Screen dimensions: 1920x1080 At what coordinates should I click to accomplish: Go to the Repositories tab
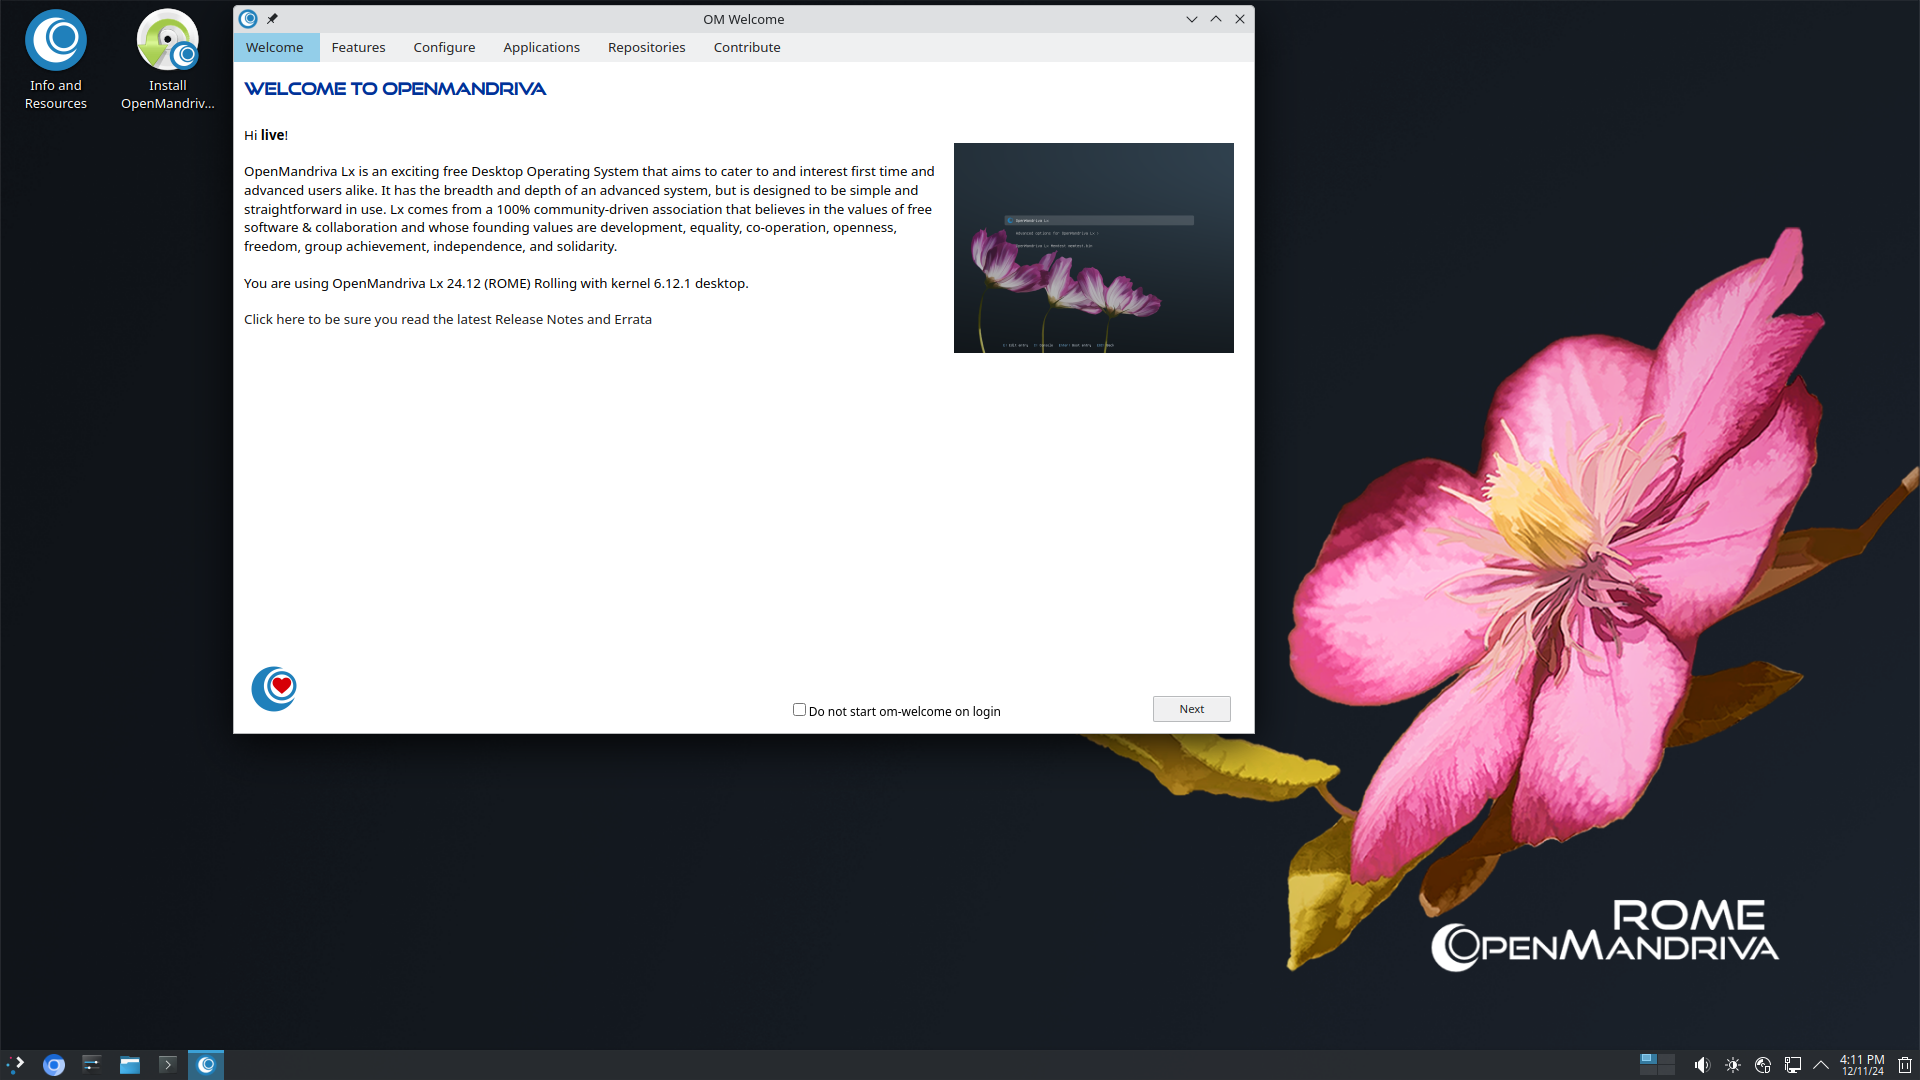[x=646, y=47]
